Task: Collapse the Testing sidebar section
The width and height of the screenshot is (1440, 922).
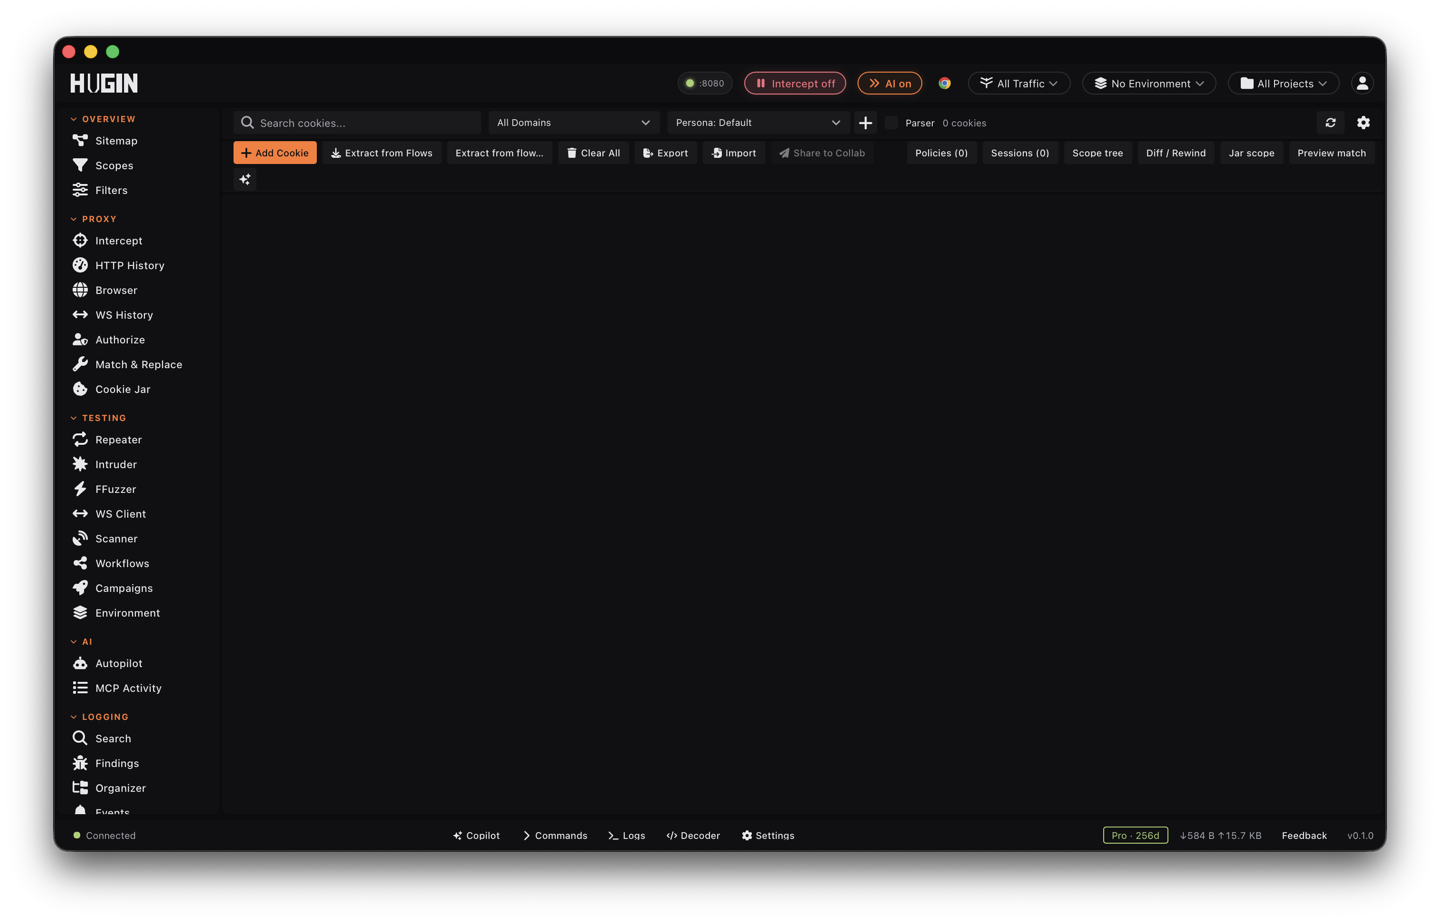Action: tap(98, 418)
